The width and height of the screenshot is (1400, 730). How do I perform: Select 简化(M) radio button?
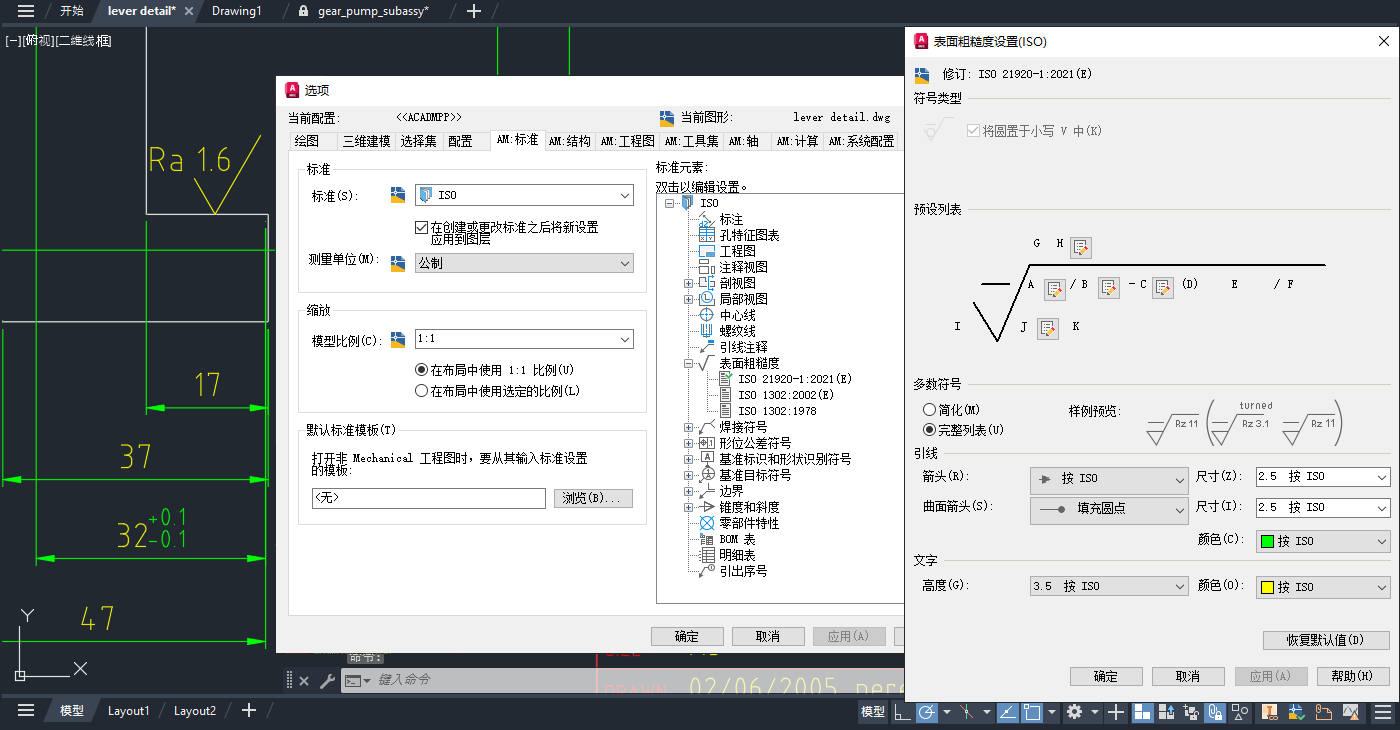pyautogui.click(x=930, y=410)
